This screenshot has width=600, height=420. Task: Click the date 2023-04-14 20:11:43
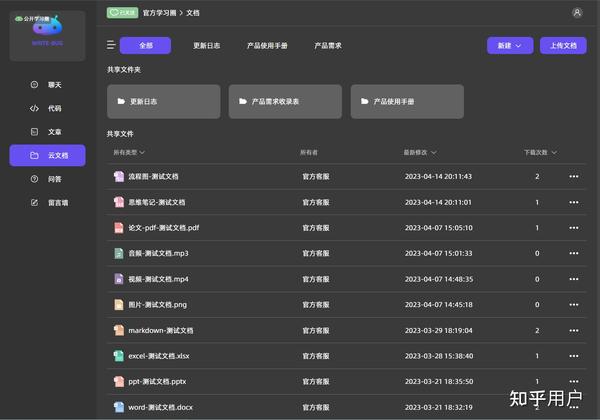438,176
